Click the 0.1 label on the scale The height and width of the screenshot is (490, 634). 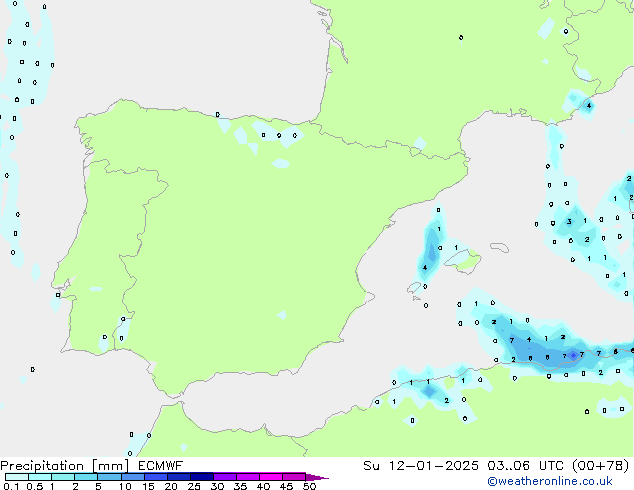[x=10, y=487]
